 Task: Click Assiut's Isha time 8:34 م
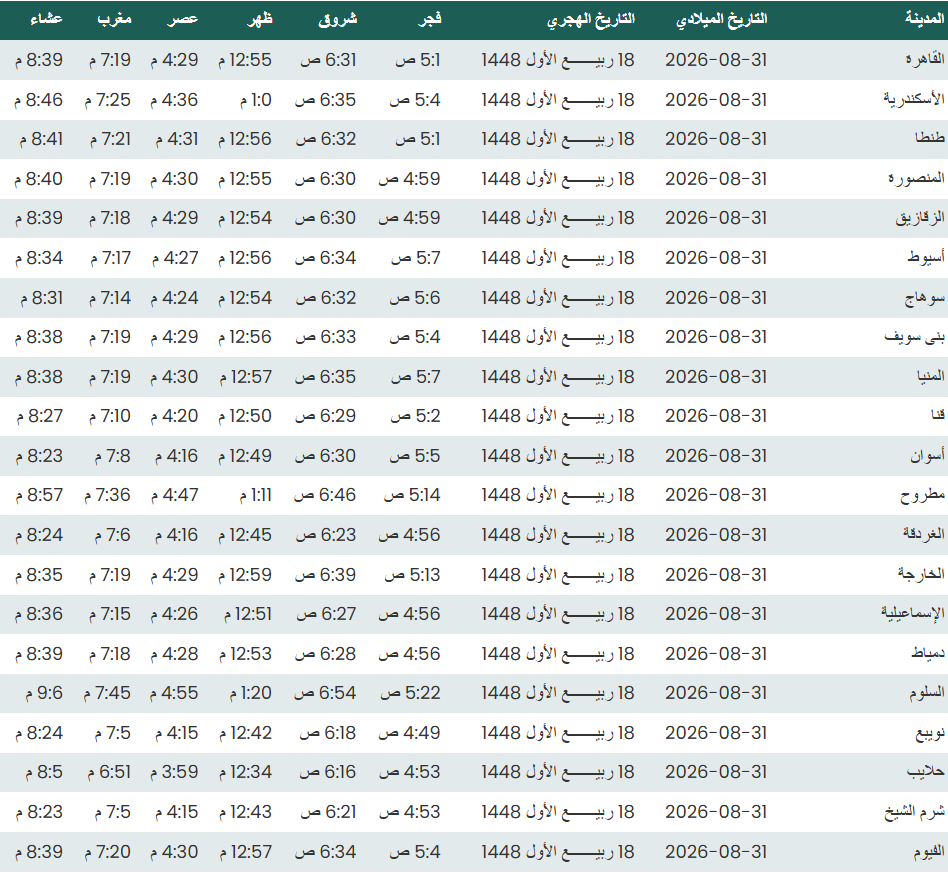point(39,258)
